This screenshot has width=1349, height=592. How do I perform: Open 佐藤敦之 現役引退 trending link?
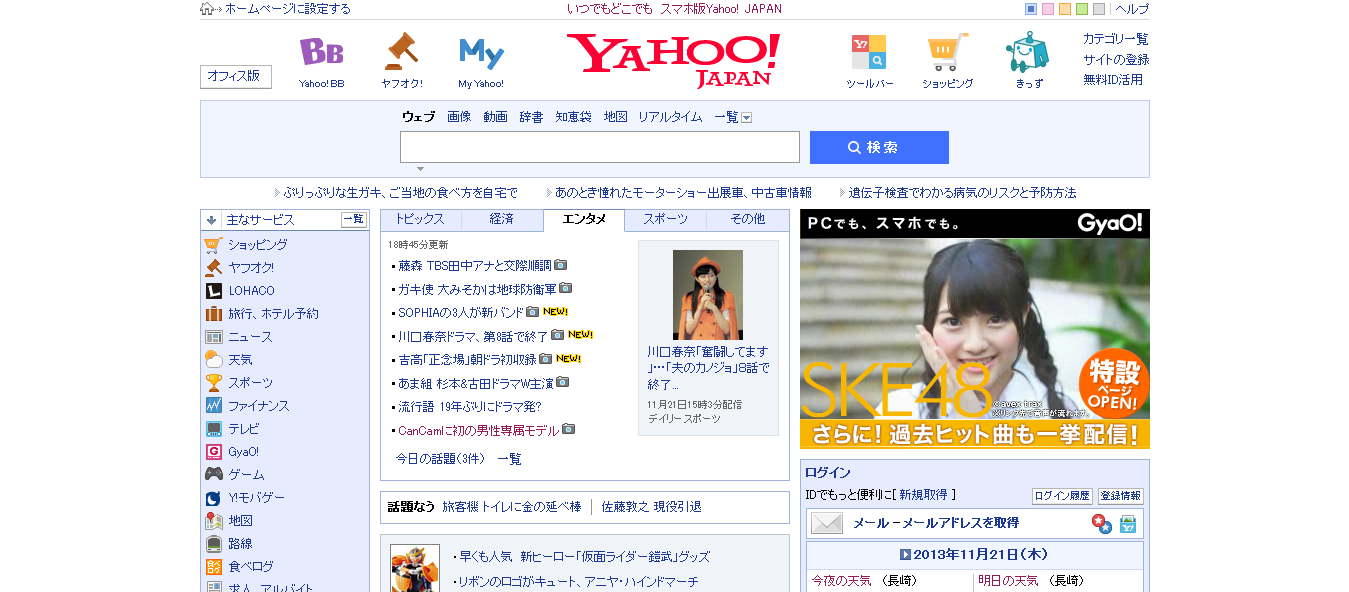651,507
